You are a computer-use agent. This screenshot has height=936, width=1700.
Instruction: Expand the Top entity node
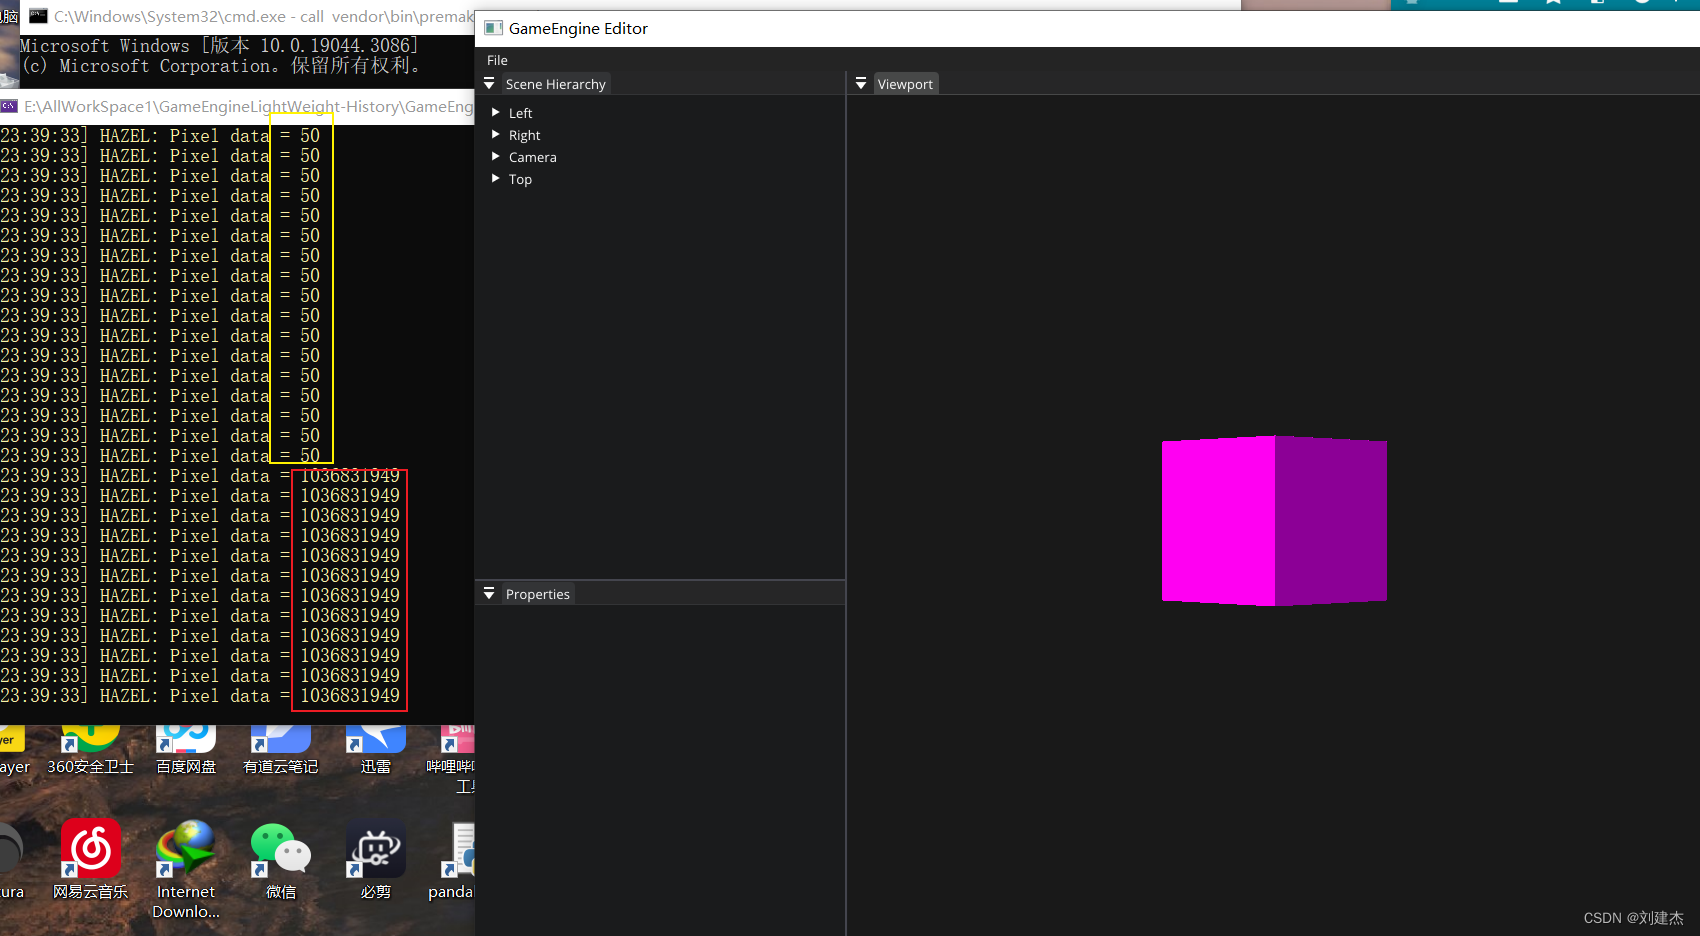[495, 179]
